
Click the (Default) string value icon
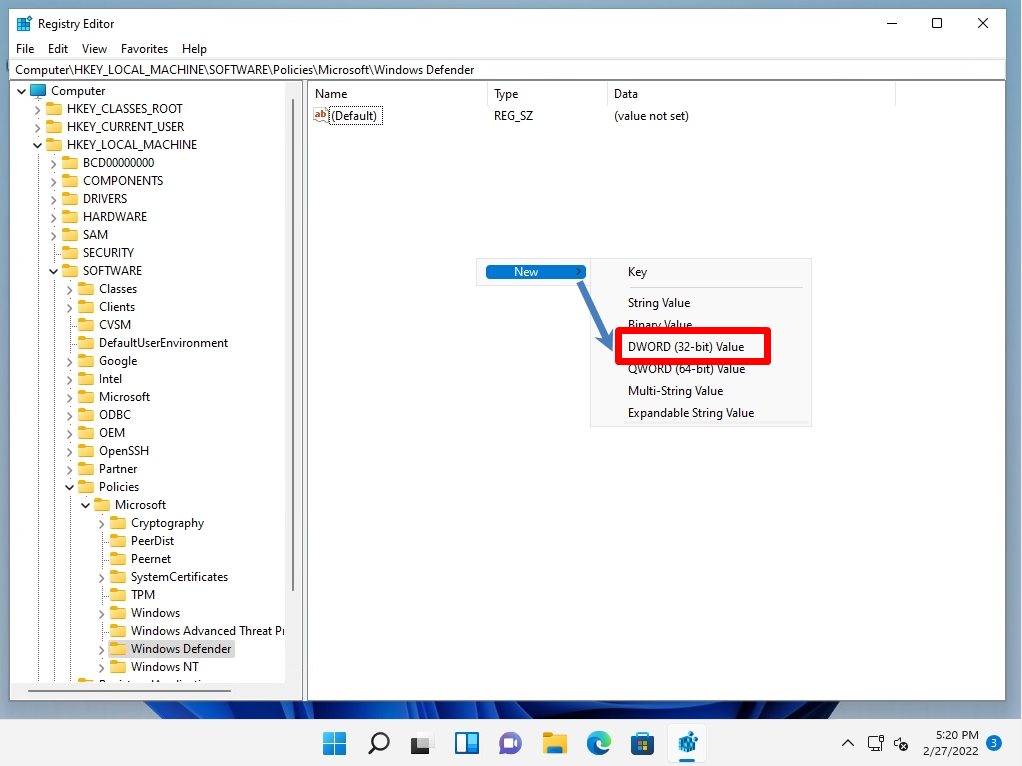click(321, 115)
